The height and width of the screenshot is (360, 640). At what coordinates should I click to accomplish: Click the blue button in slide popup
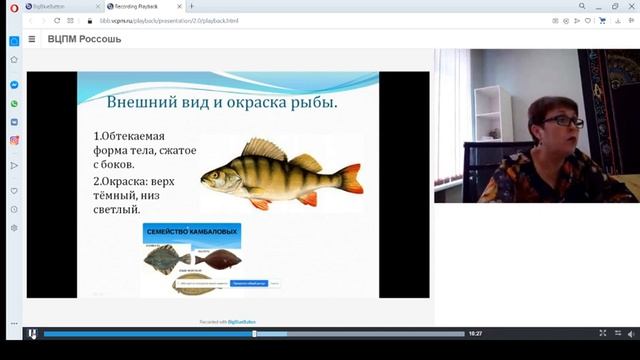pos(249,283)
